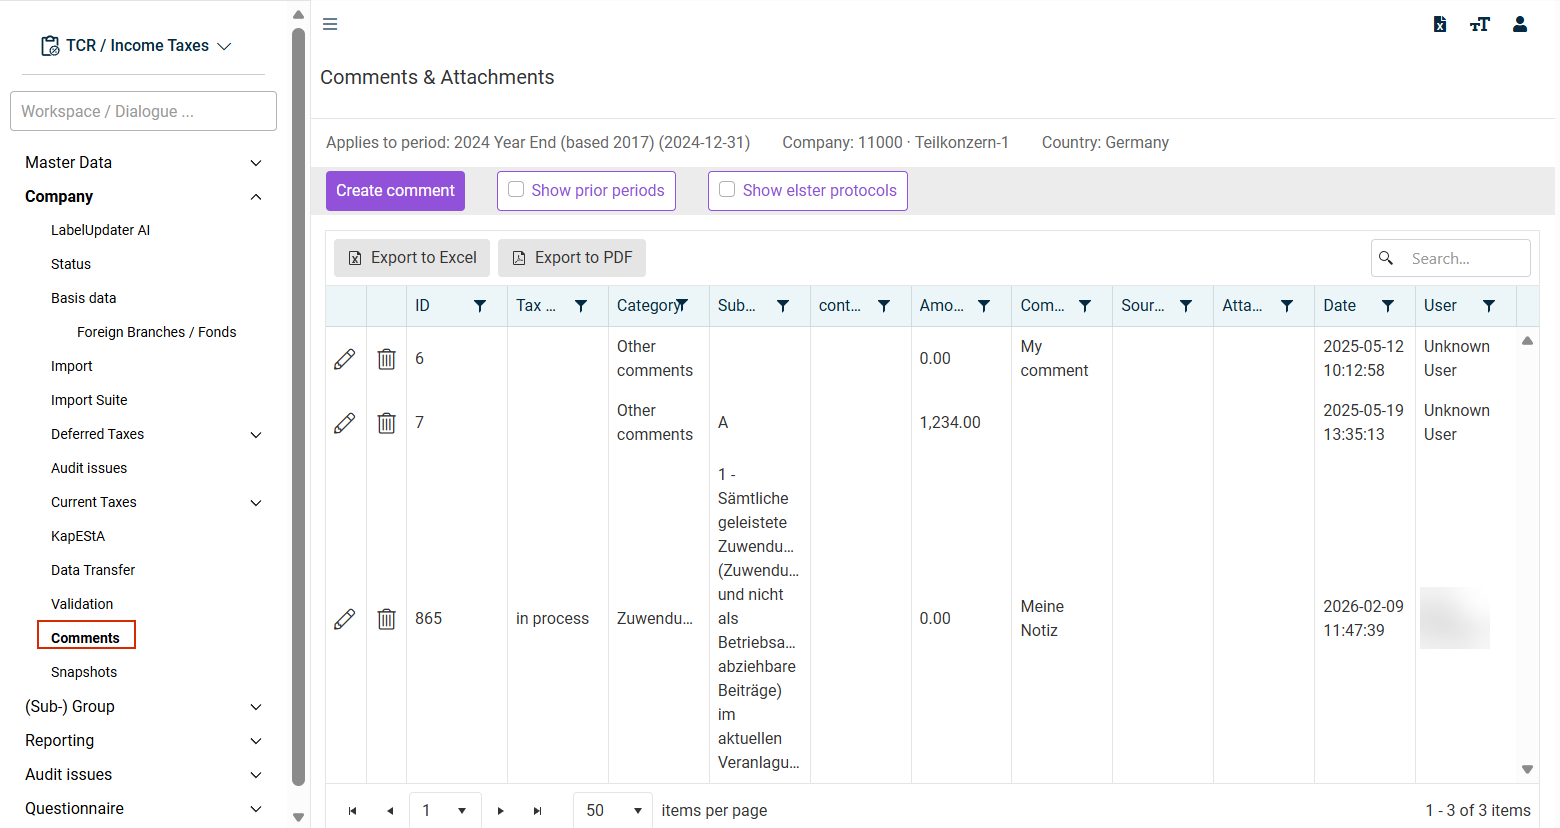Open the text size settings icon
The image size is (1560, 828).
pos(1480,24)
